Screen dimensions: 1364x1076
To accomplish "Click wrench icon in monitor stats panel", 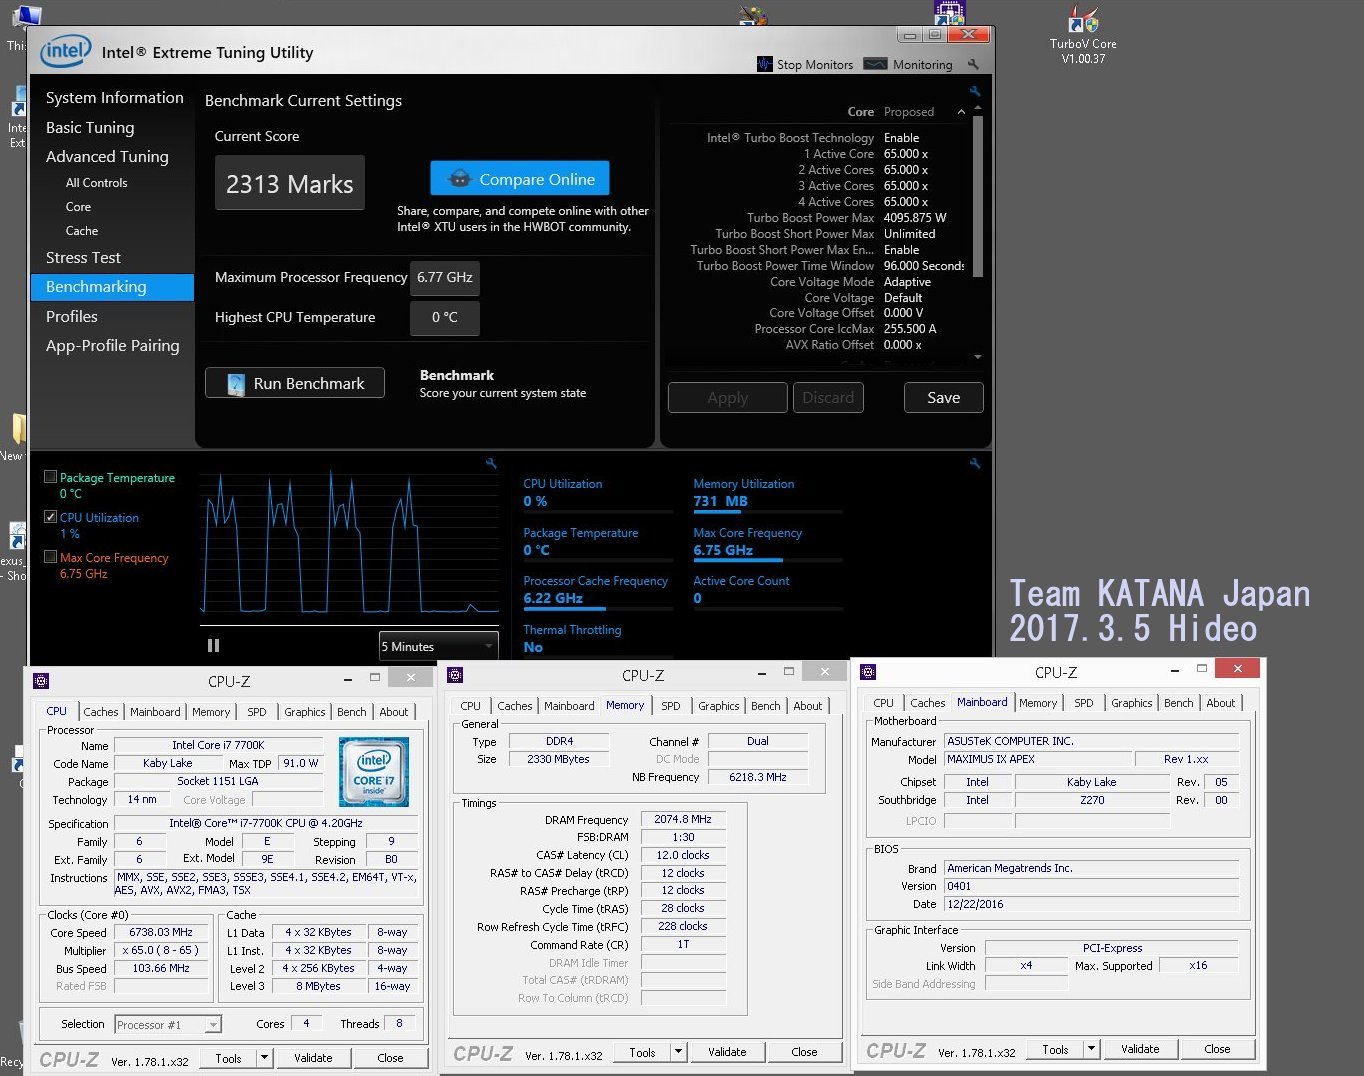I will pyautogui.click(x=975, y=464).
